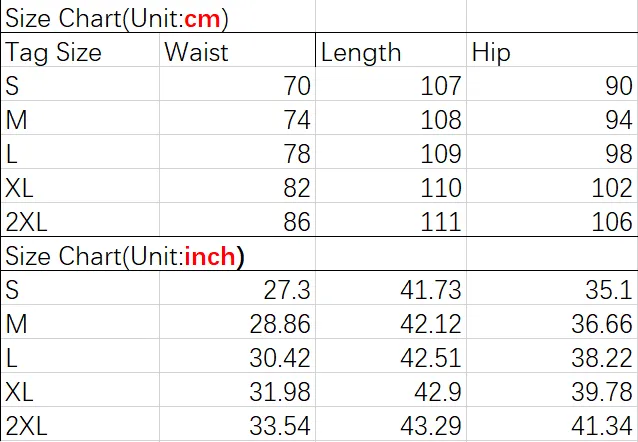This screenshot has width=638, height=442.
Task: Click the length cell showing 42.9
Action: pyautogui.click(x=391, y=390)
